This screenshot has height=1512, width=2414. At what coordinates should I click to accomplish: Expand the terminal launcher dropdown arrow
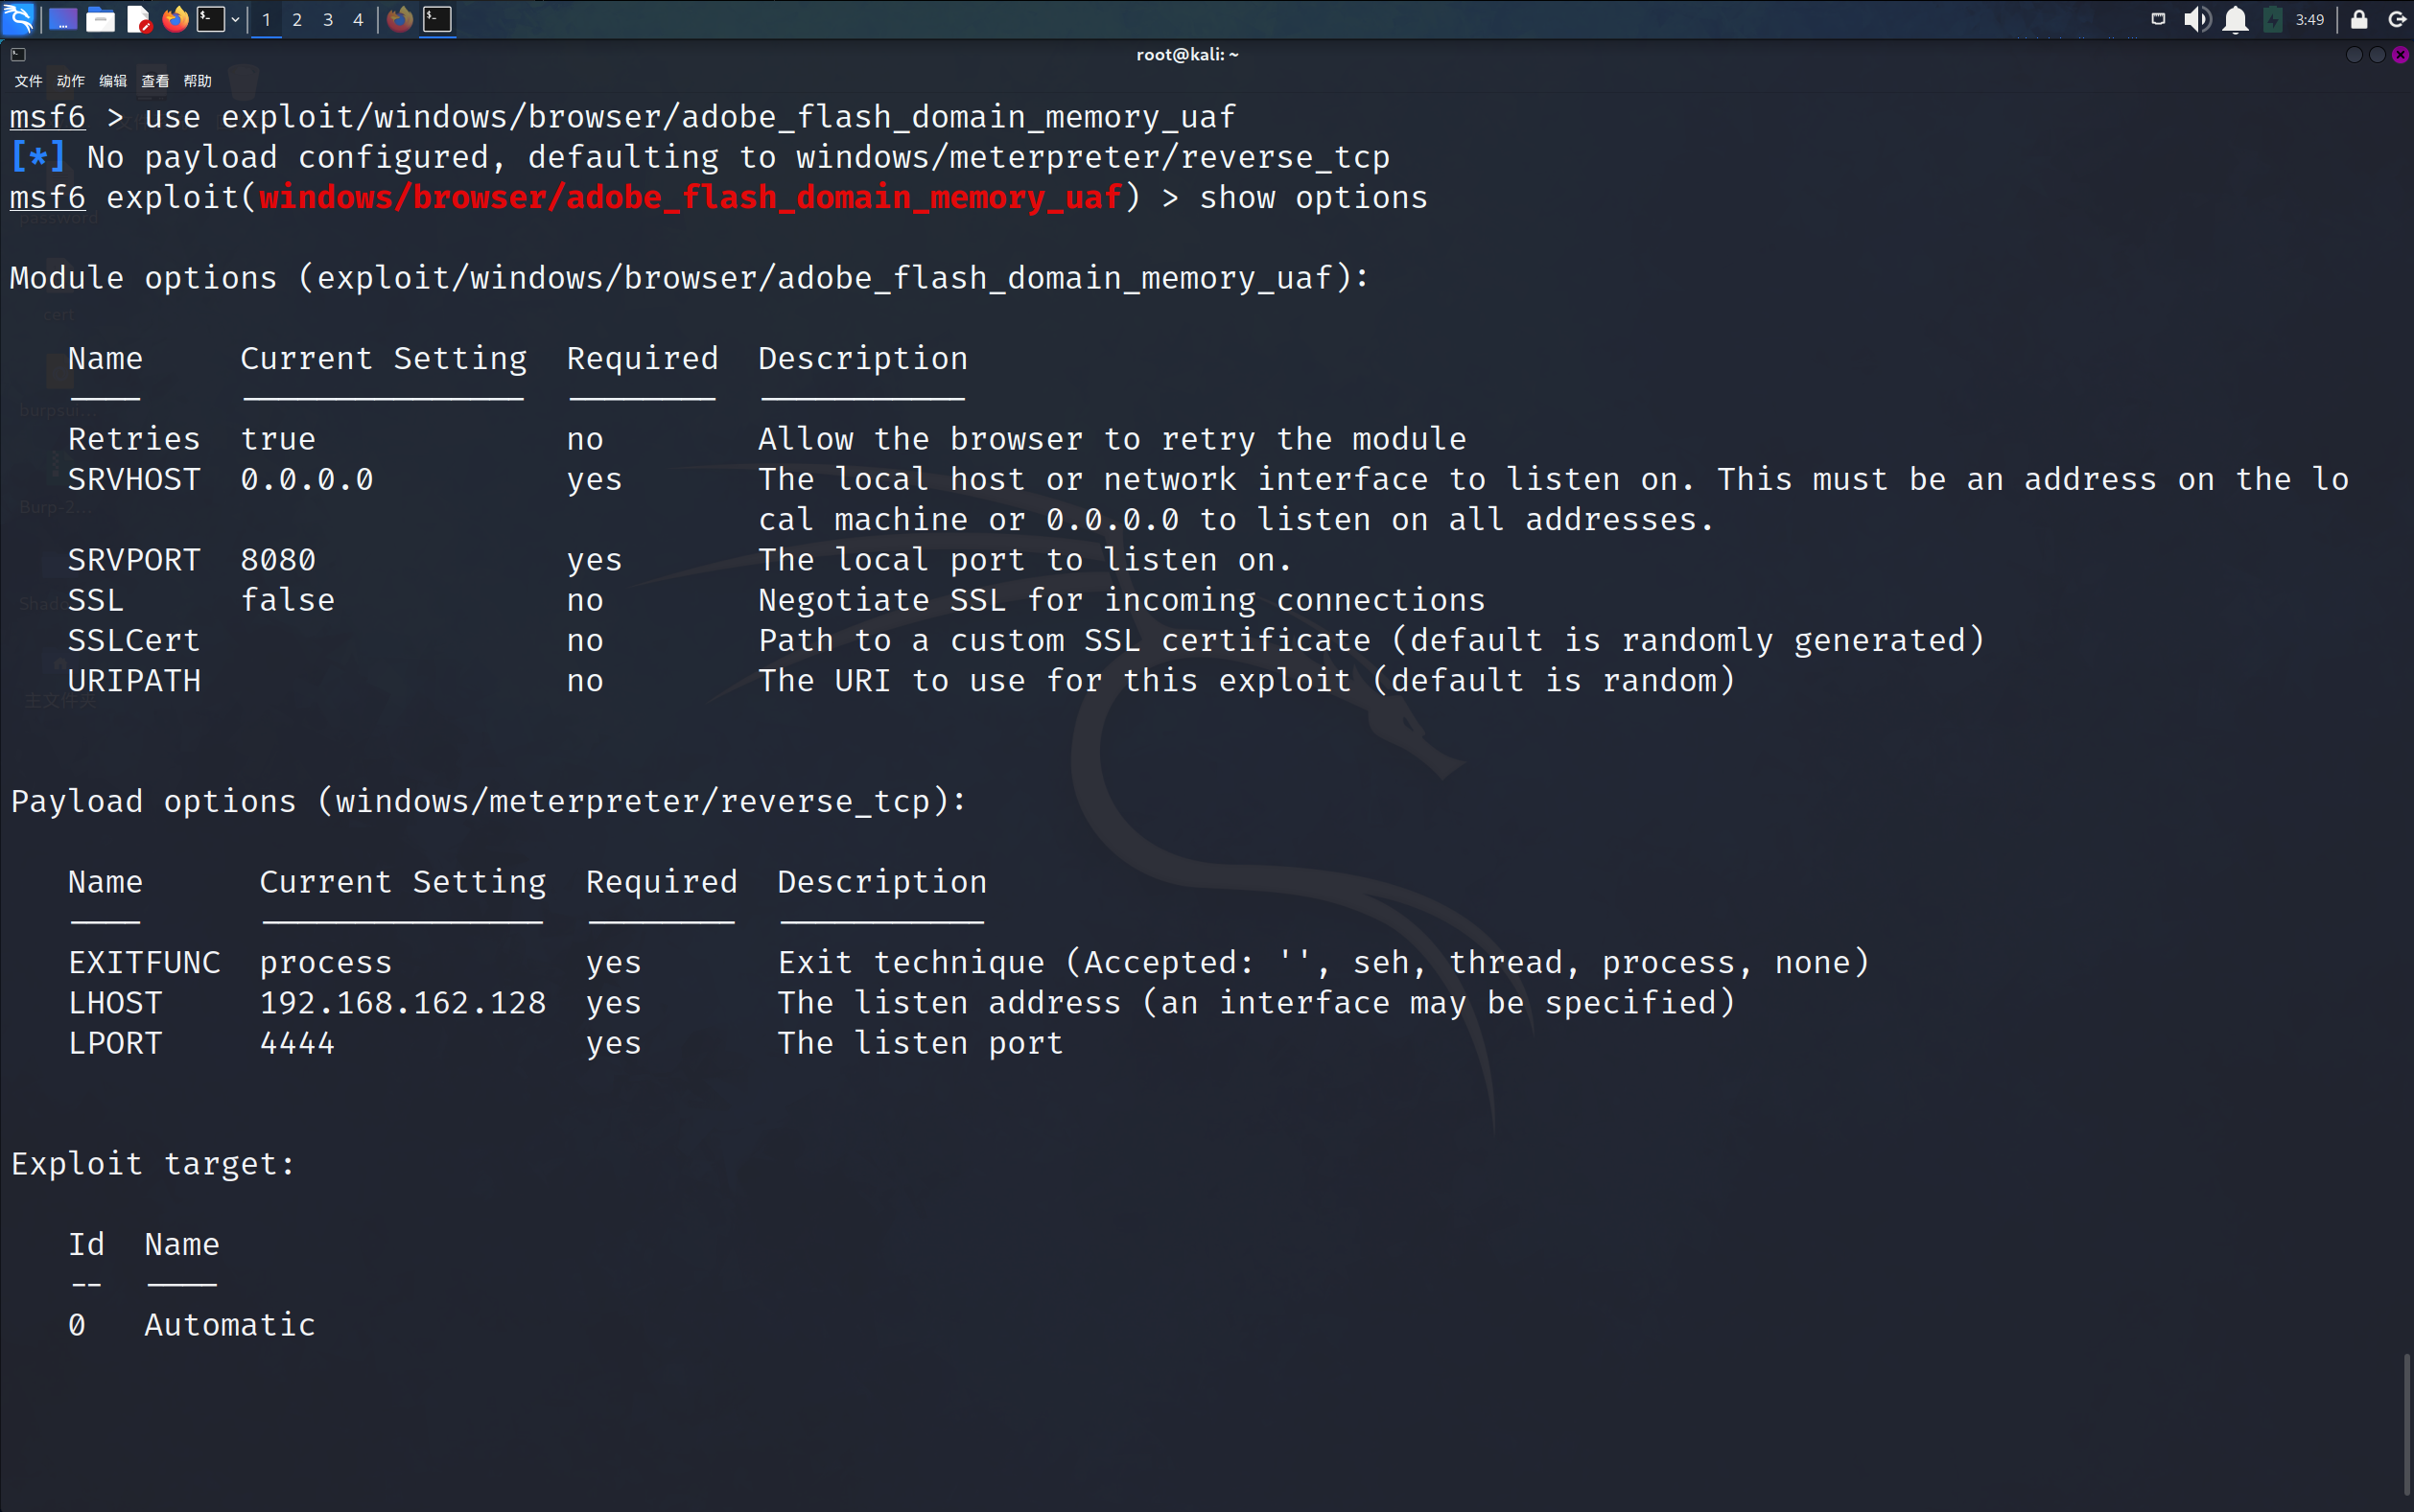point(235,19)
